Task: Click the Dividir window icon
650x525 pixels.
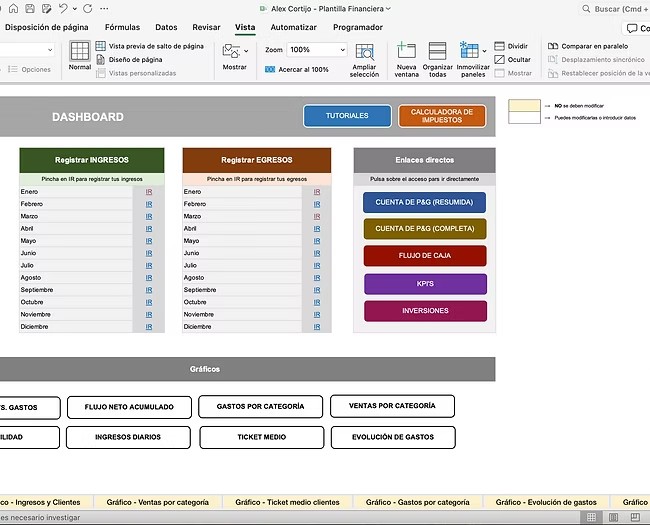Action: pyautogui.click(x=500, y=46)
